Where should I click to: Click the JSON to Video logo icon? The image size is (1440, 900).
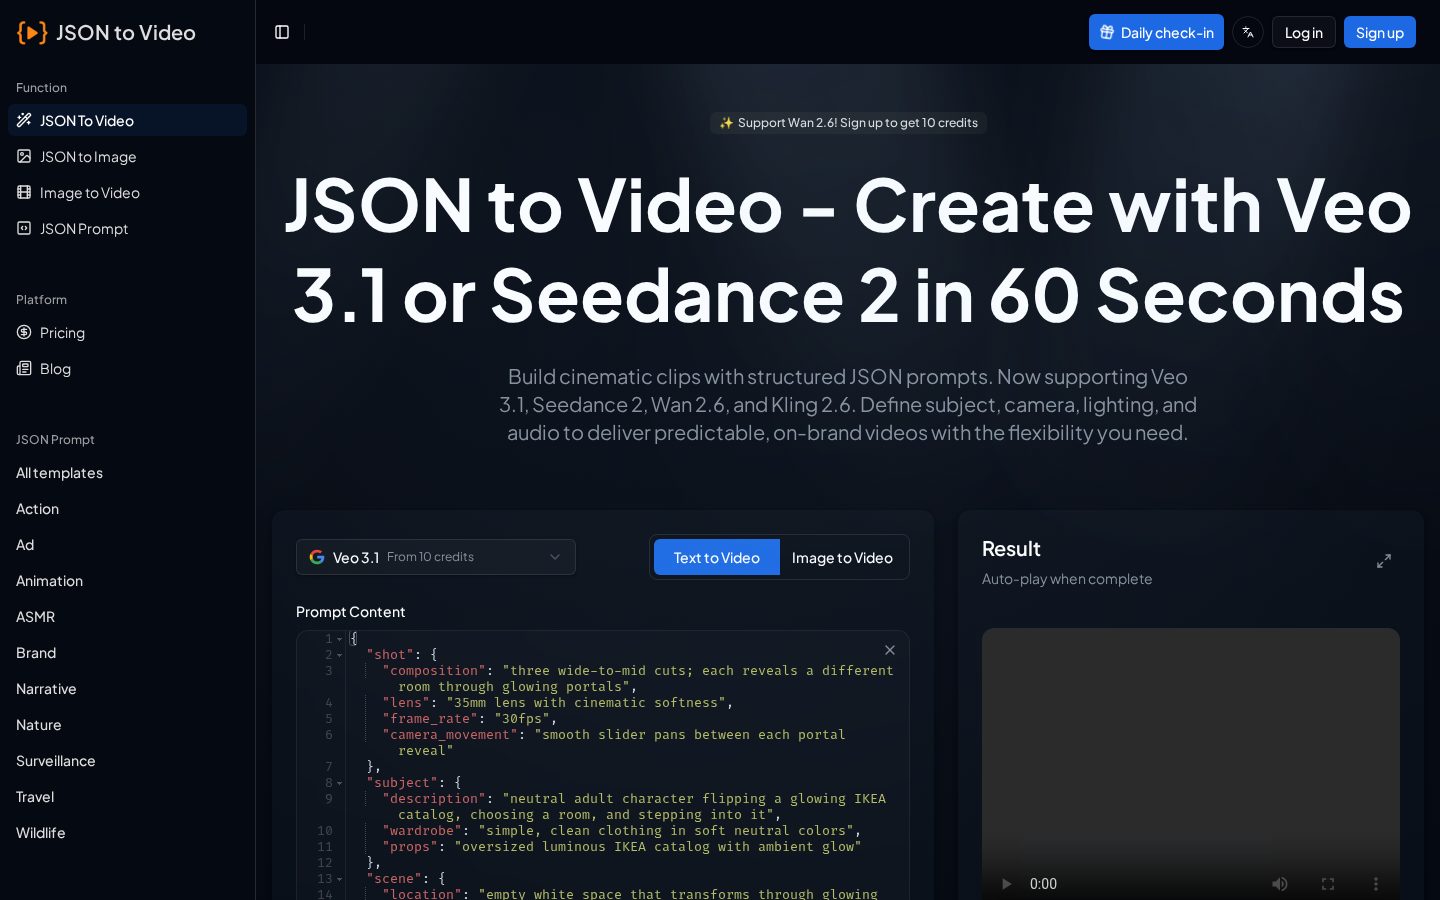(32, 32)
